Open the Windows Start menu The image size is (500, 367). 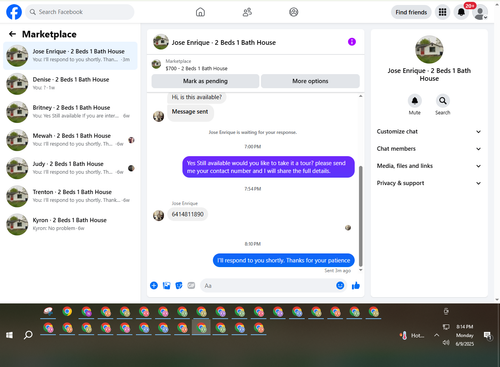tap(9, 335)
